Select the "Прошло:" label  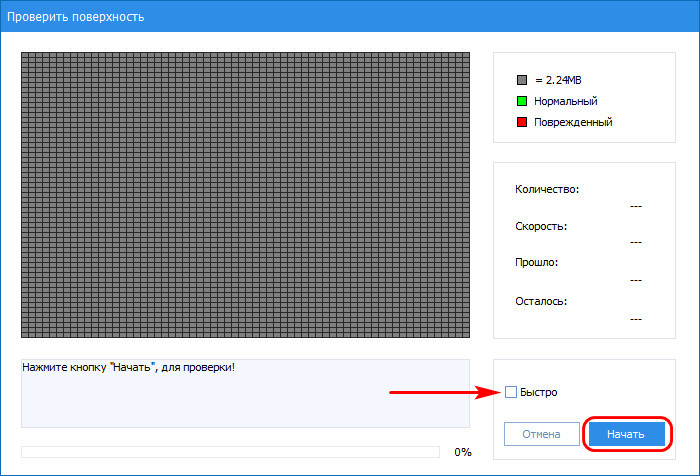[x=537, y=262]
